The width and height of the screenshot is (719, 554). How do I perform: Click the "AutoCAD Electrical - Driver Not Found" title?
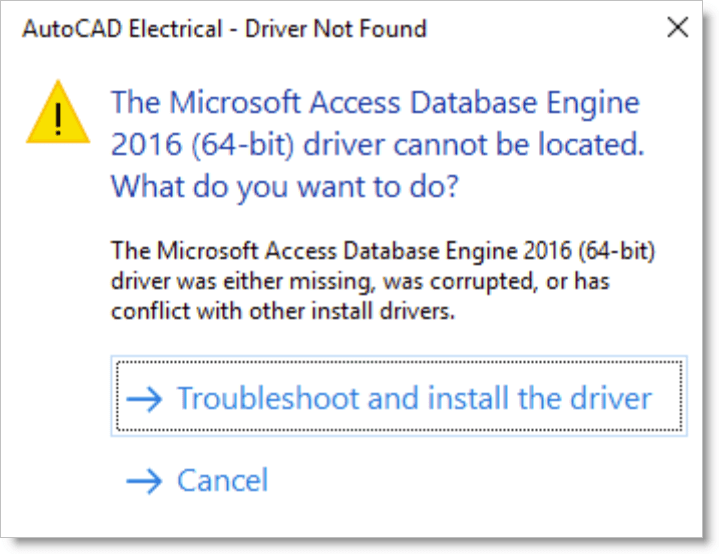pyautogui.click(x=224, y=29)
